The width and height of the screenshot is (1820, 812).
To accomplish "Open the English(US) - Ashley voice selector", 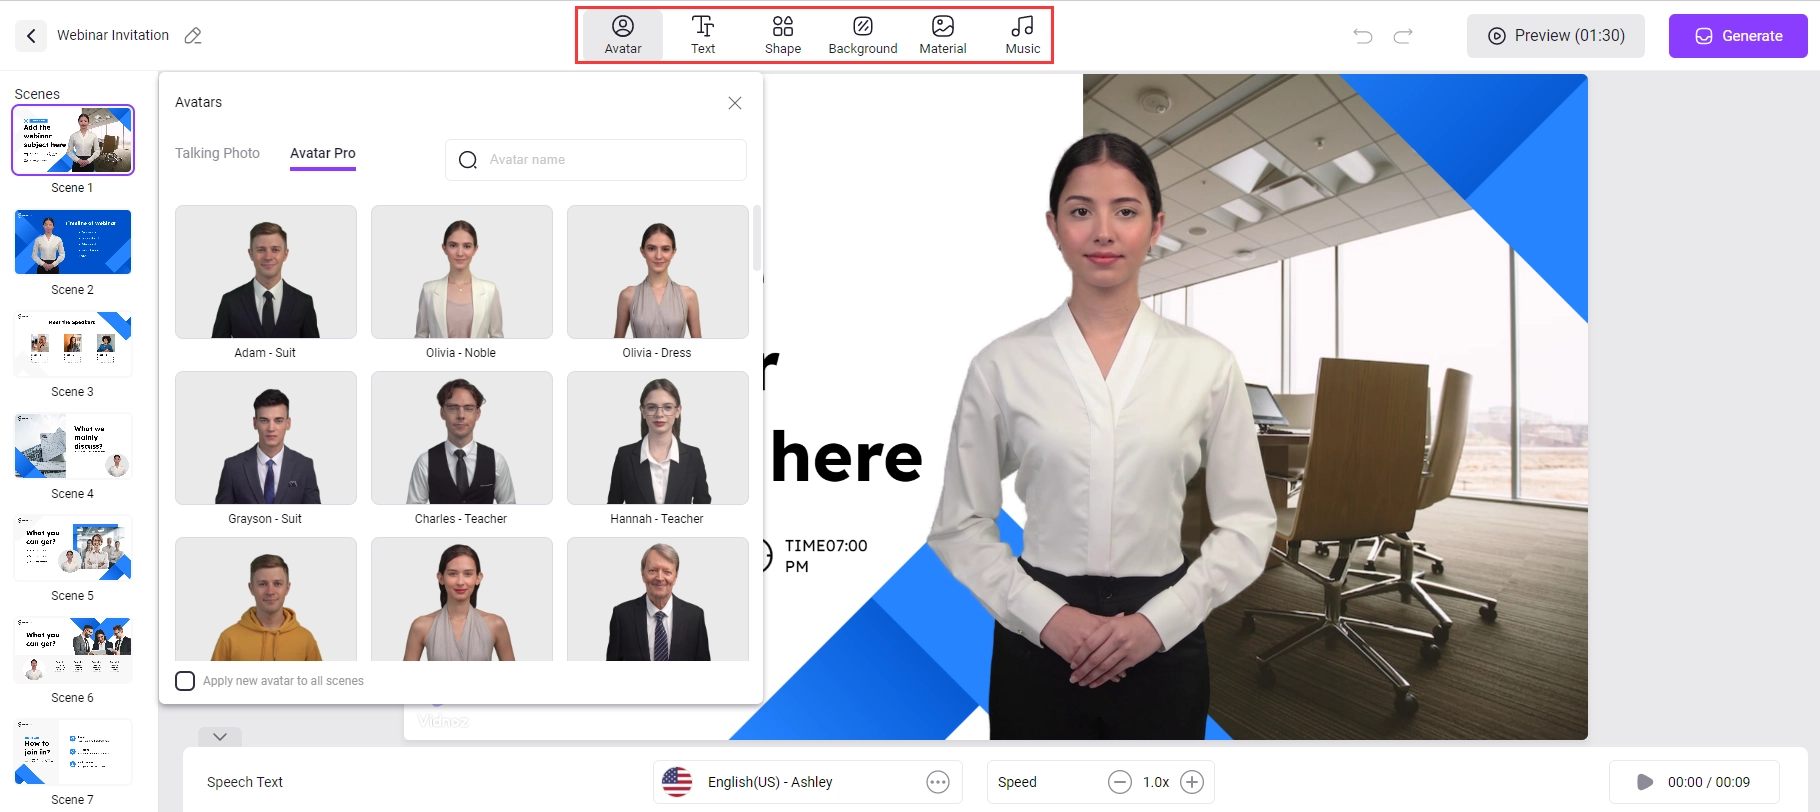I will point(790,782).
